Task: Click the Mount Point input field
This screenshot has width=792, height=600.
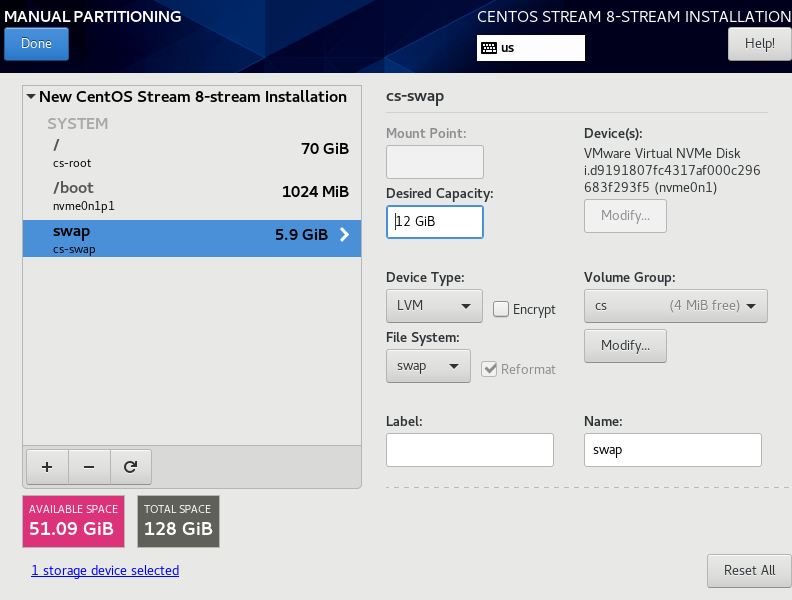Action: [434, 162]
